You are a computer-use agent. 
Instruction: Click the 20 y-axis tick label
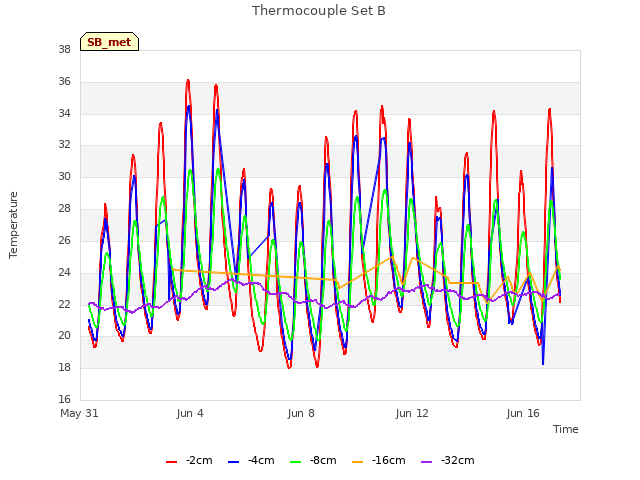click(x=64, y=336)
